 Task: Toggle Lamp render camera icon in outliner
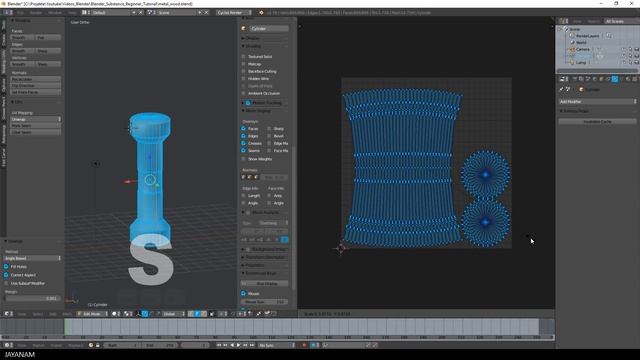pos(636,62)
